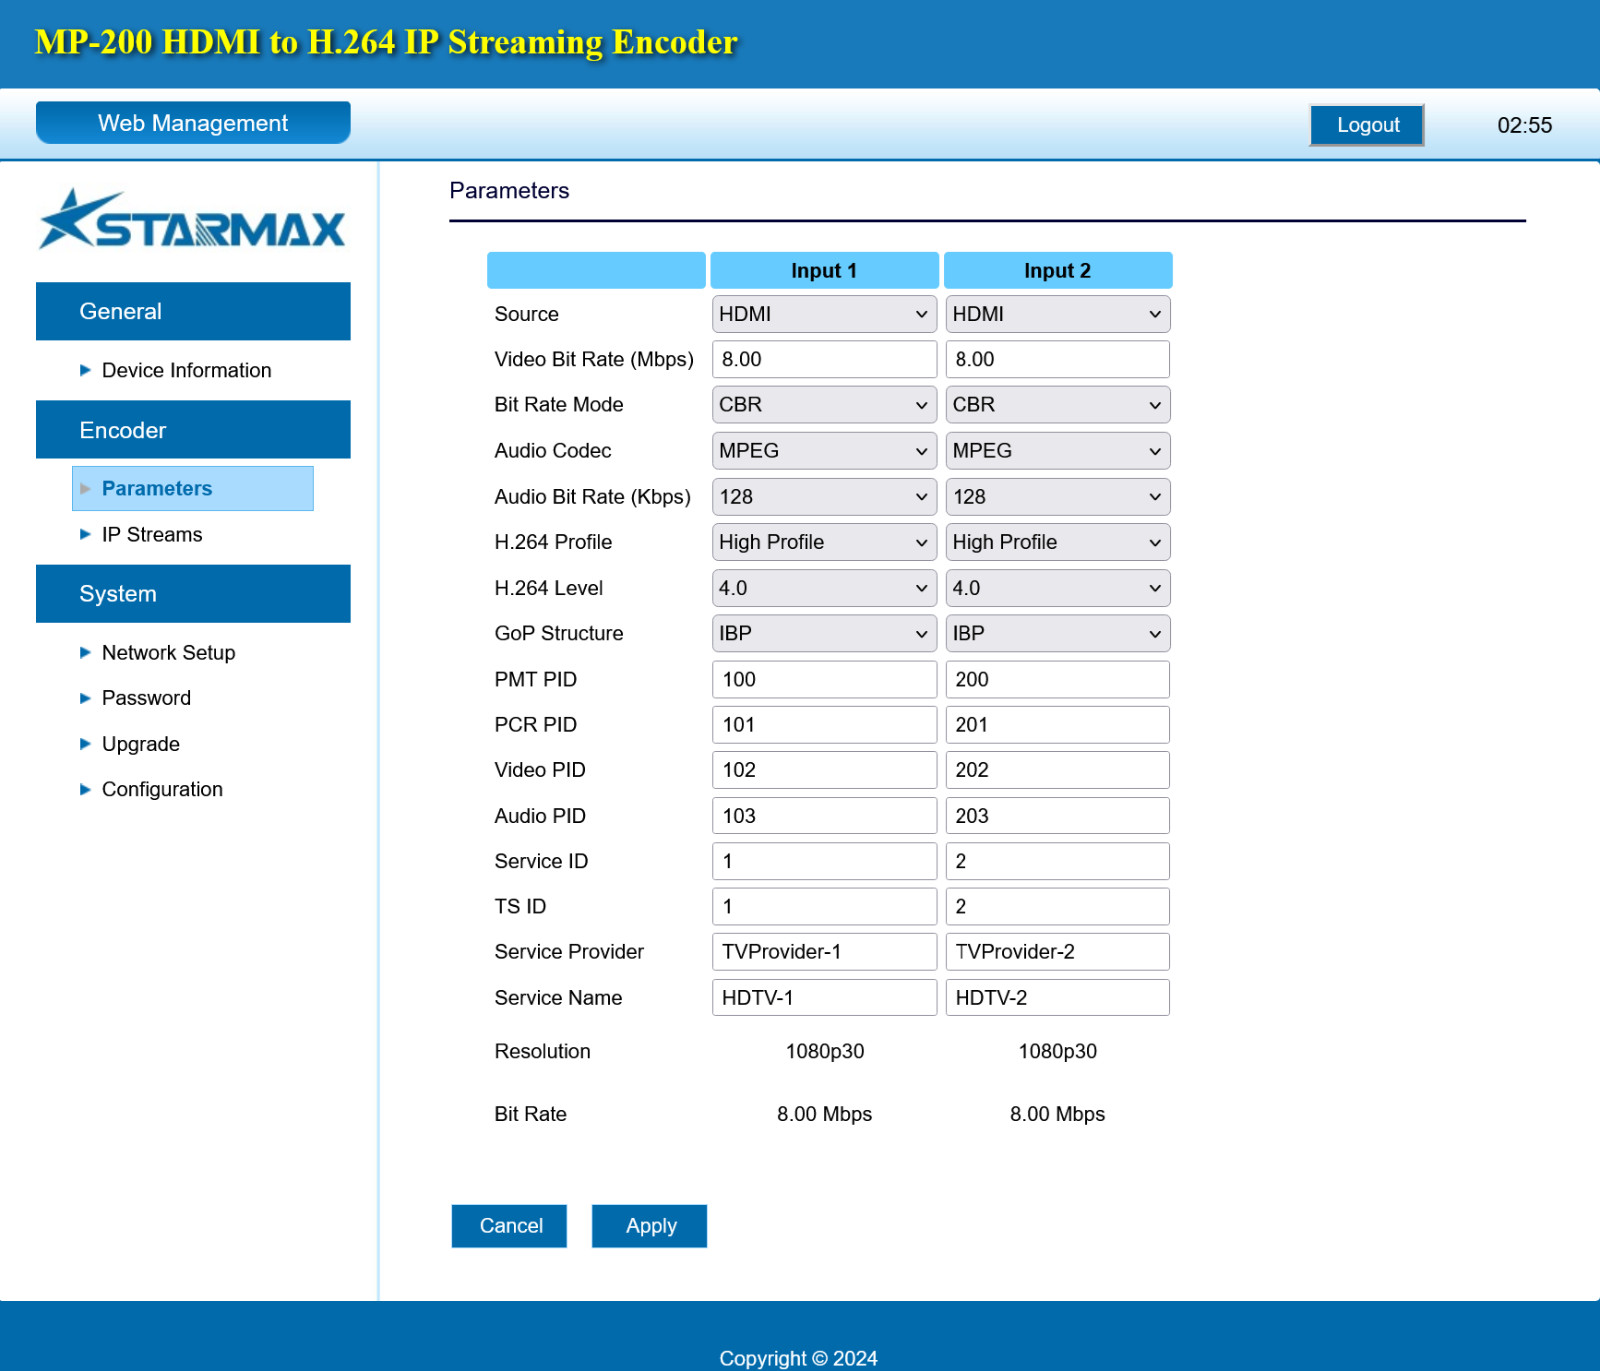Focus the Input 2 Video Bit Rate field

pyautogui.click(x=1057, y=359)
